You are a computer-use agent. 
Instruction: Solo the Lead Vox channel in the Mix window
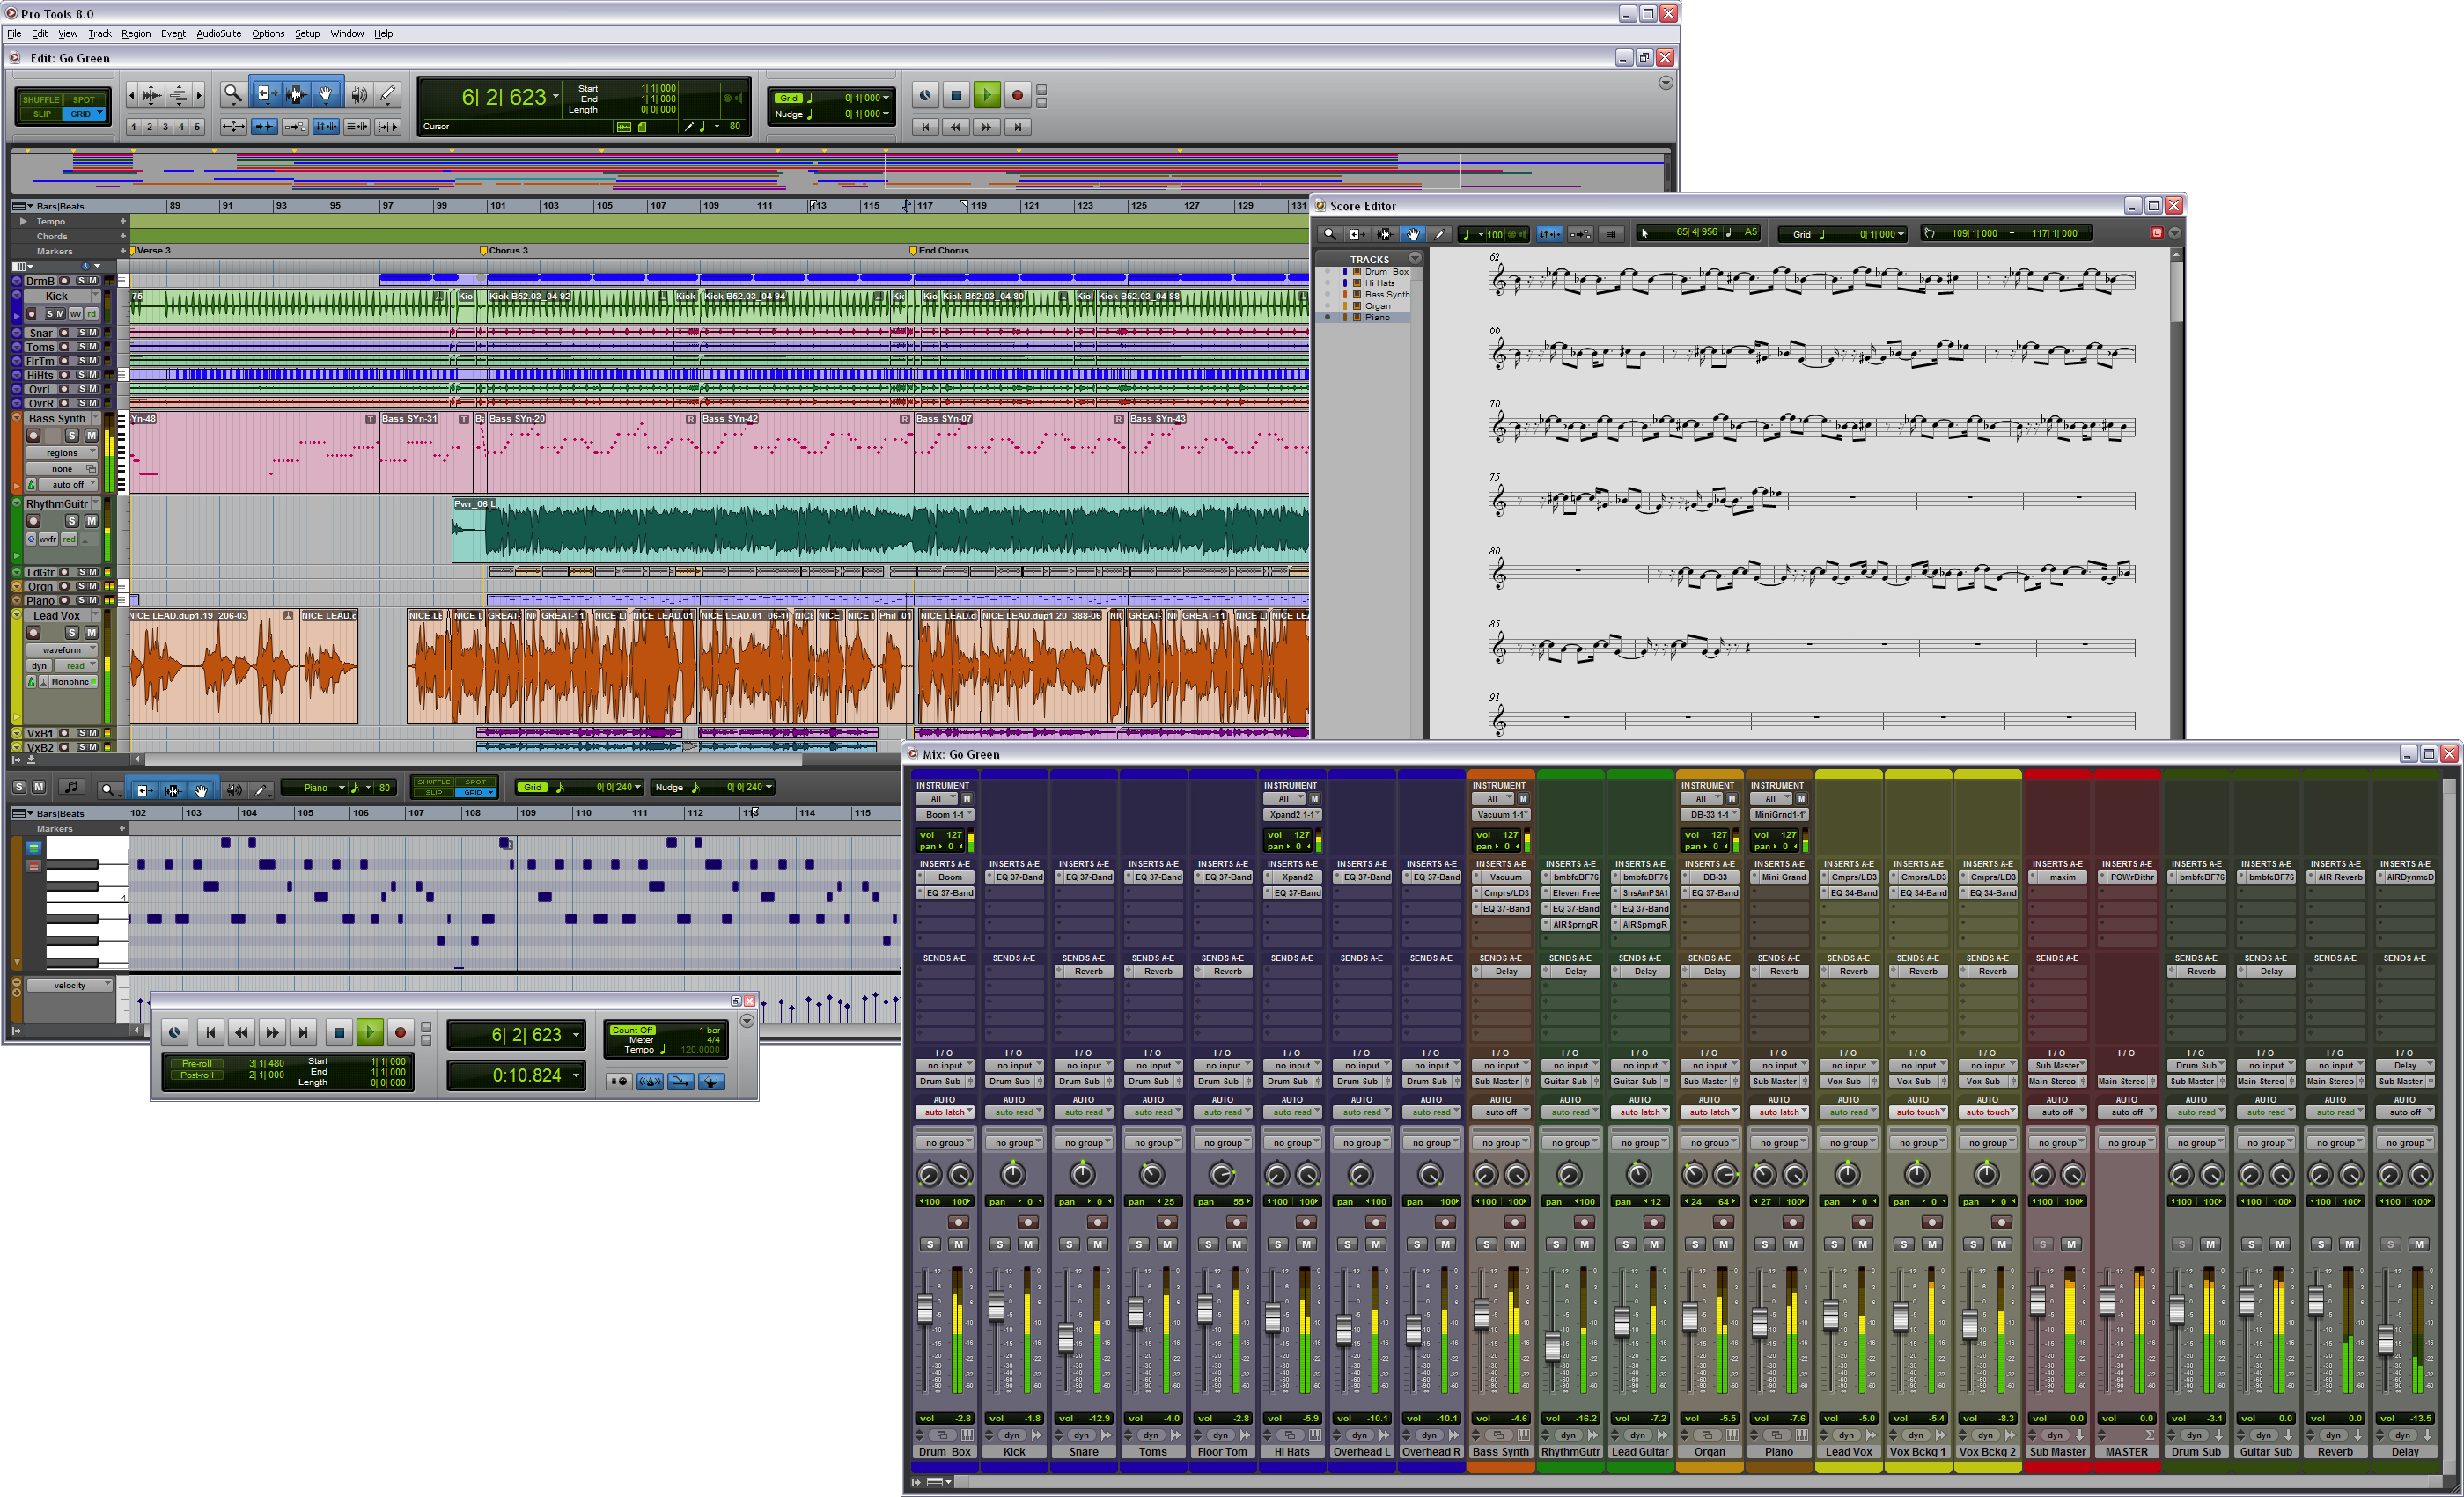pos(1834,1244)
